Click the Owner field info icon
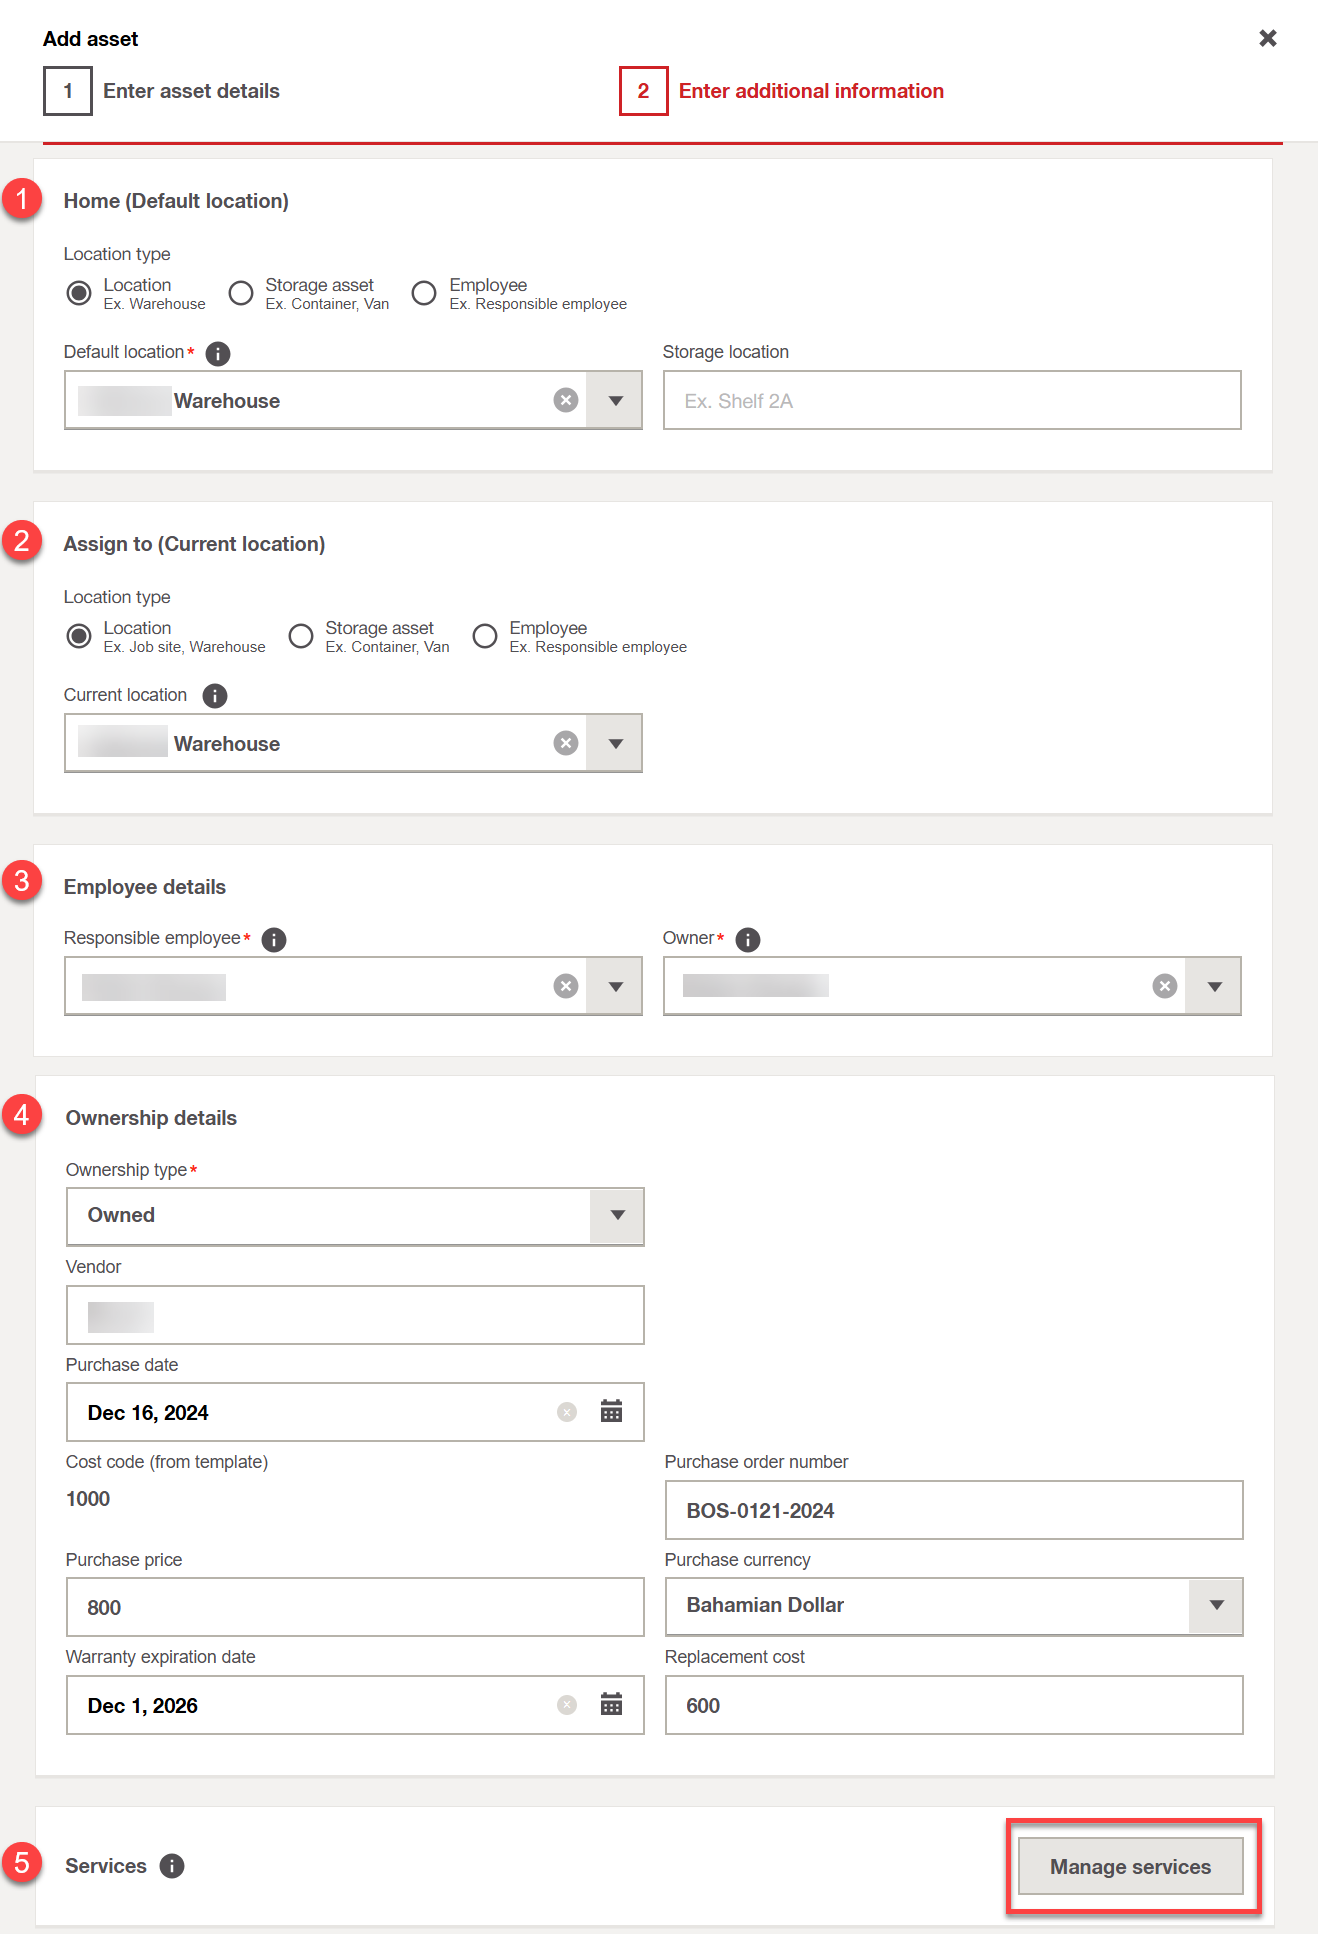 click(747, 939)
